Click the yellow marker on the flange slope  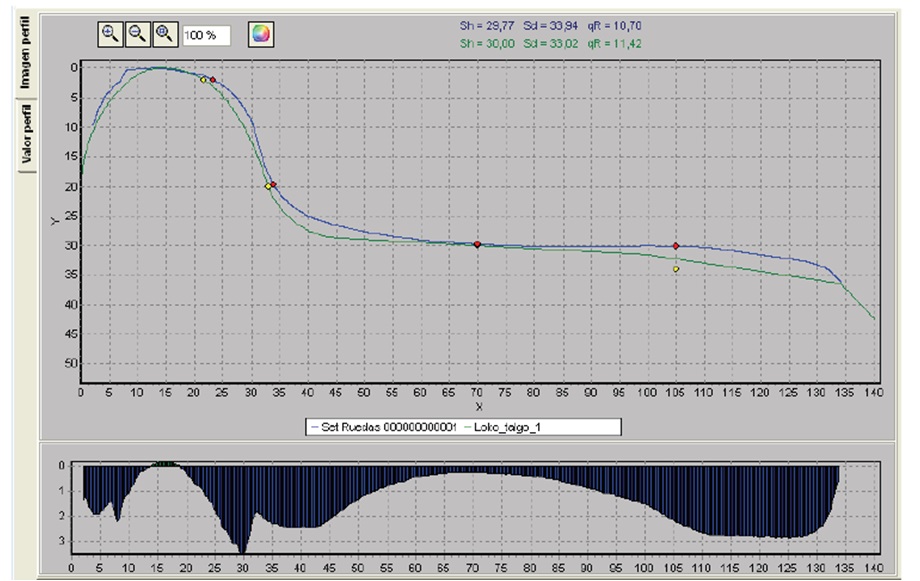pos(268,186)
